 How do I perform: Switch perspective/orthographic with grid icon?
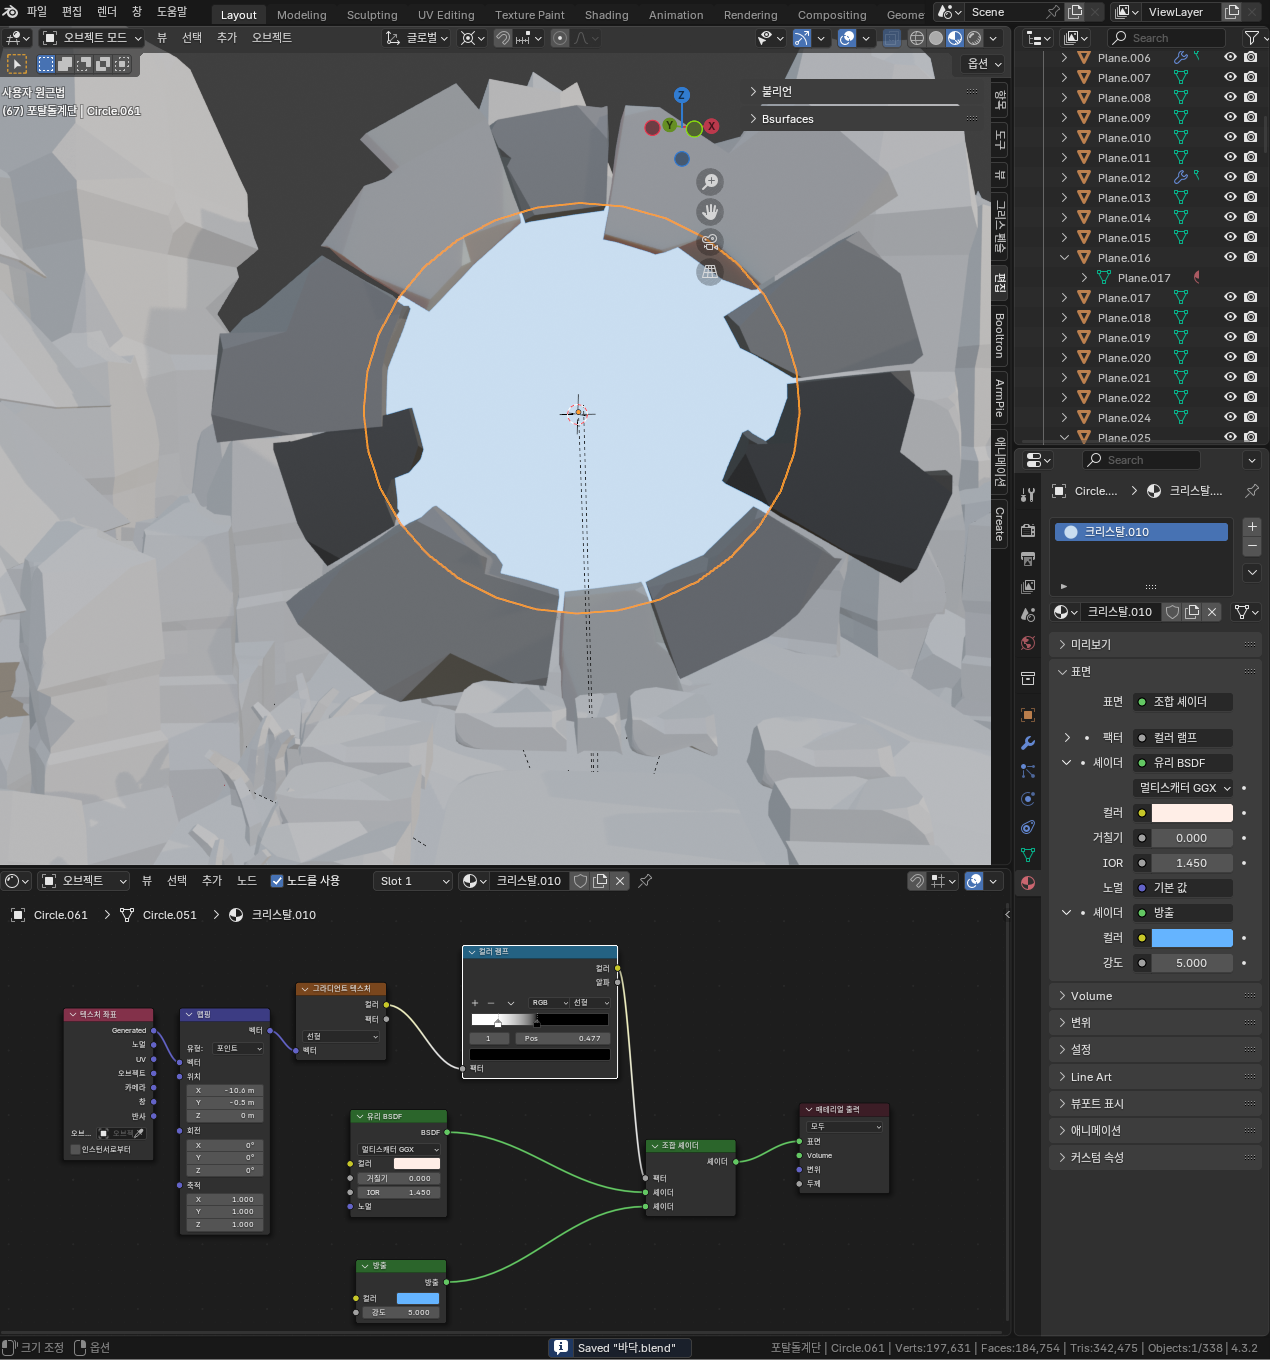tap(710, 272)
